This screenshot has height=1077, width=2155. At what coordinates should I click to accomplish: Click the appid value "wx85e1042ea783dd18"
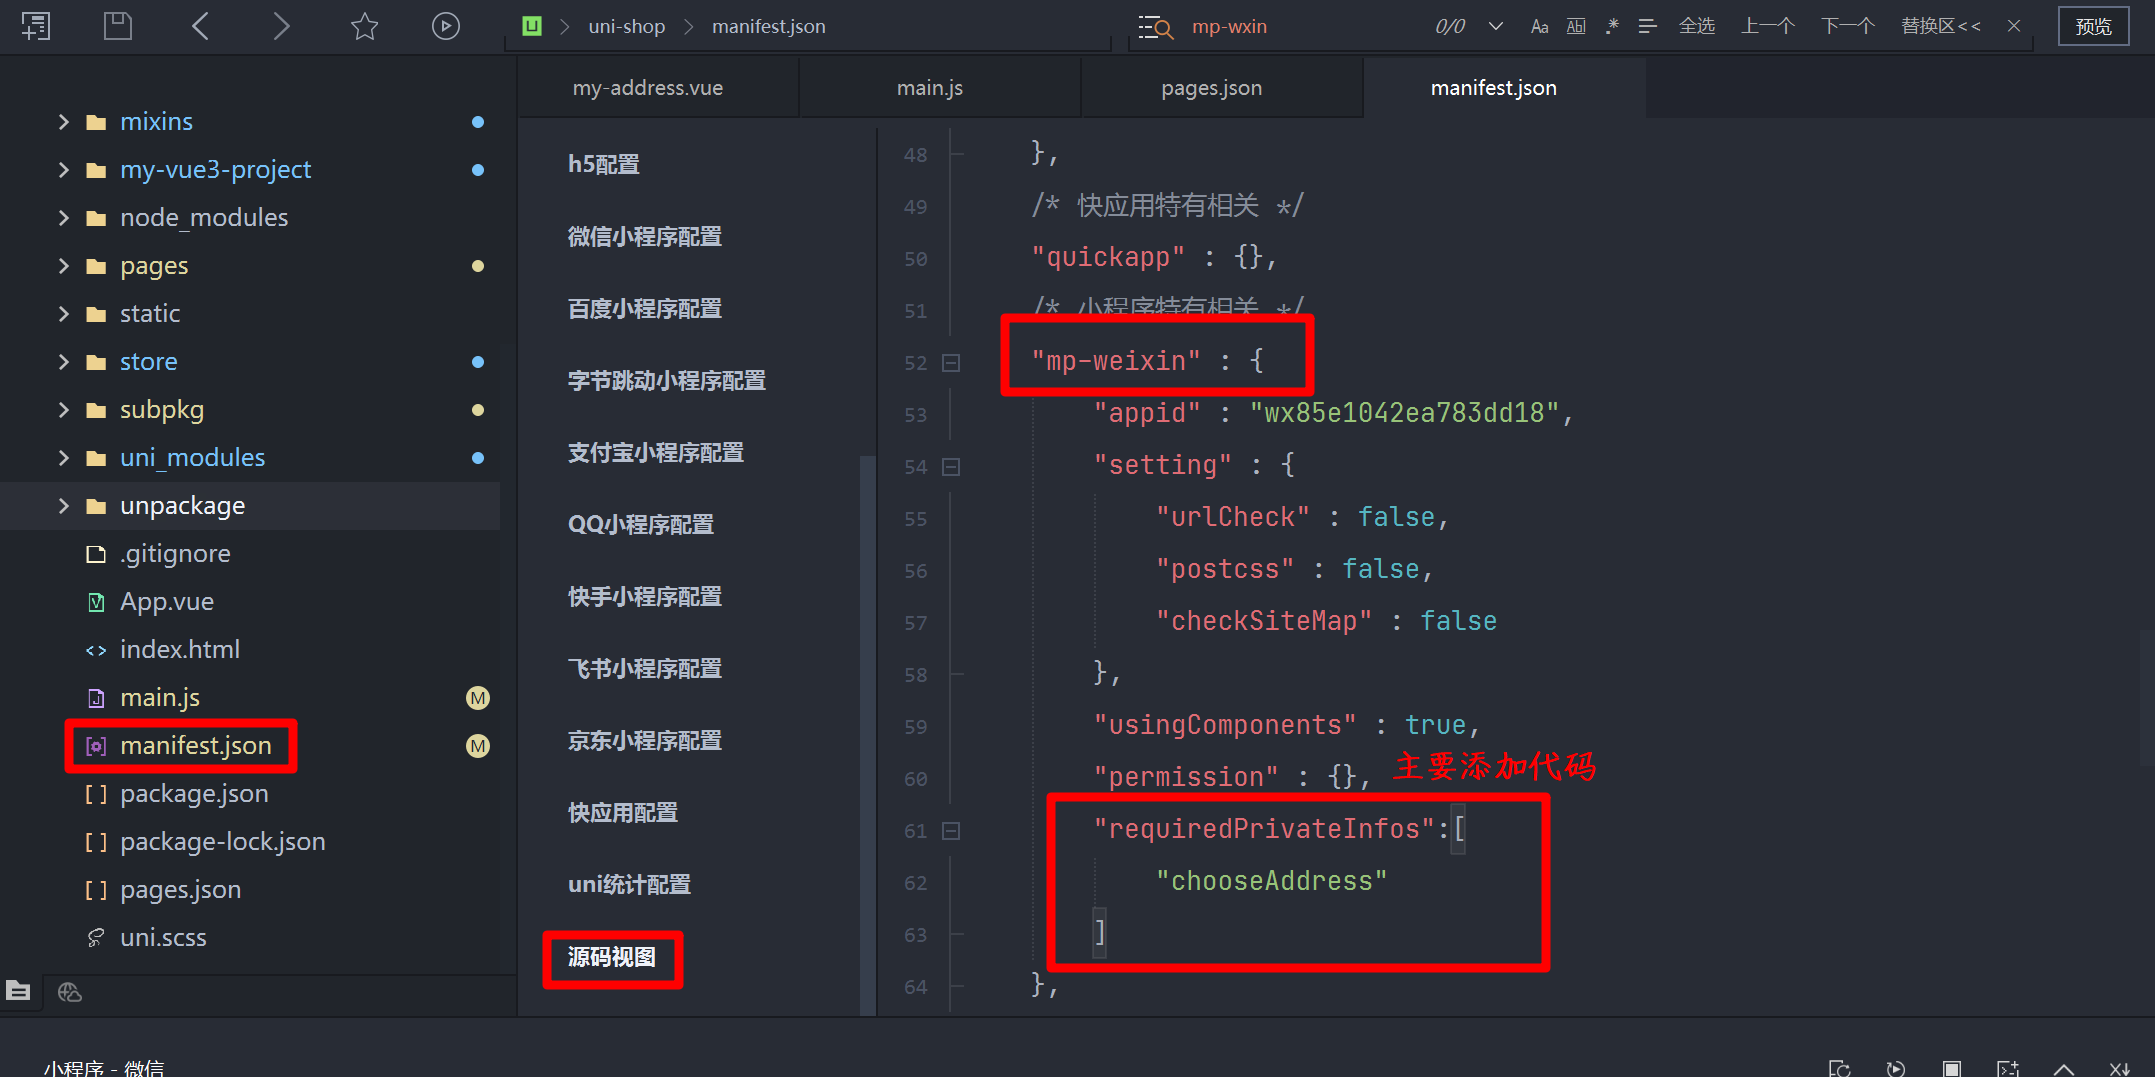(x=1405, y=413)
